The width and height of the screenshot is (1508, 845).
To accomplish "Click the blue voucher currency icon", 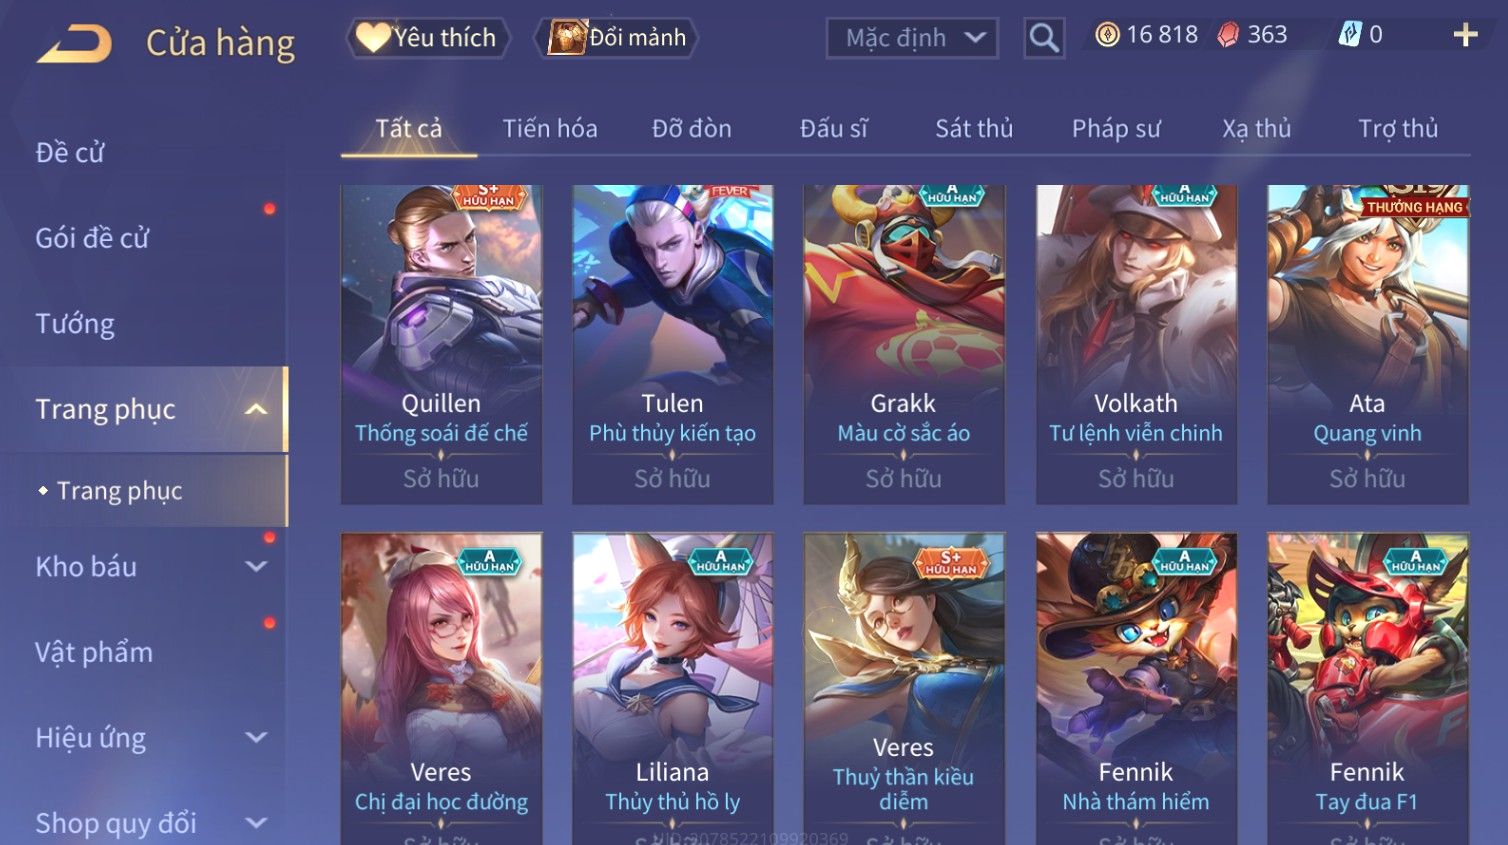I will click(x=1350, y=35).
